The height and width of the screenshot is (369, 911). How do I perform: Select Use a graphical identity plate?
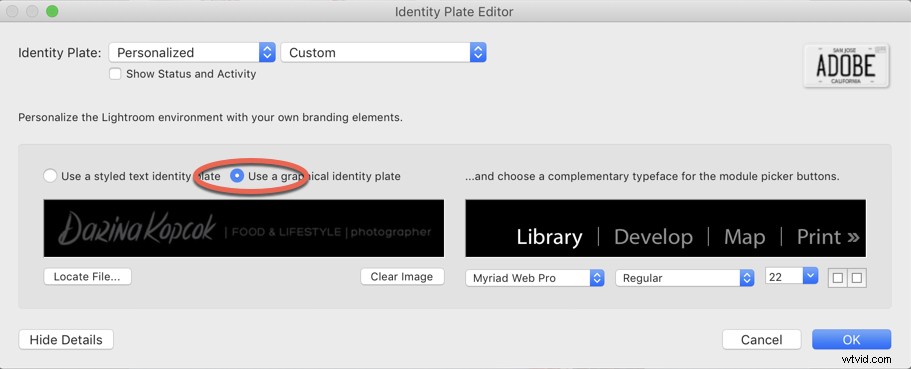point(236,175)
